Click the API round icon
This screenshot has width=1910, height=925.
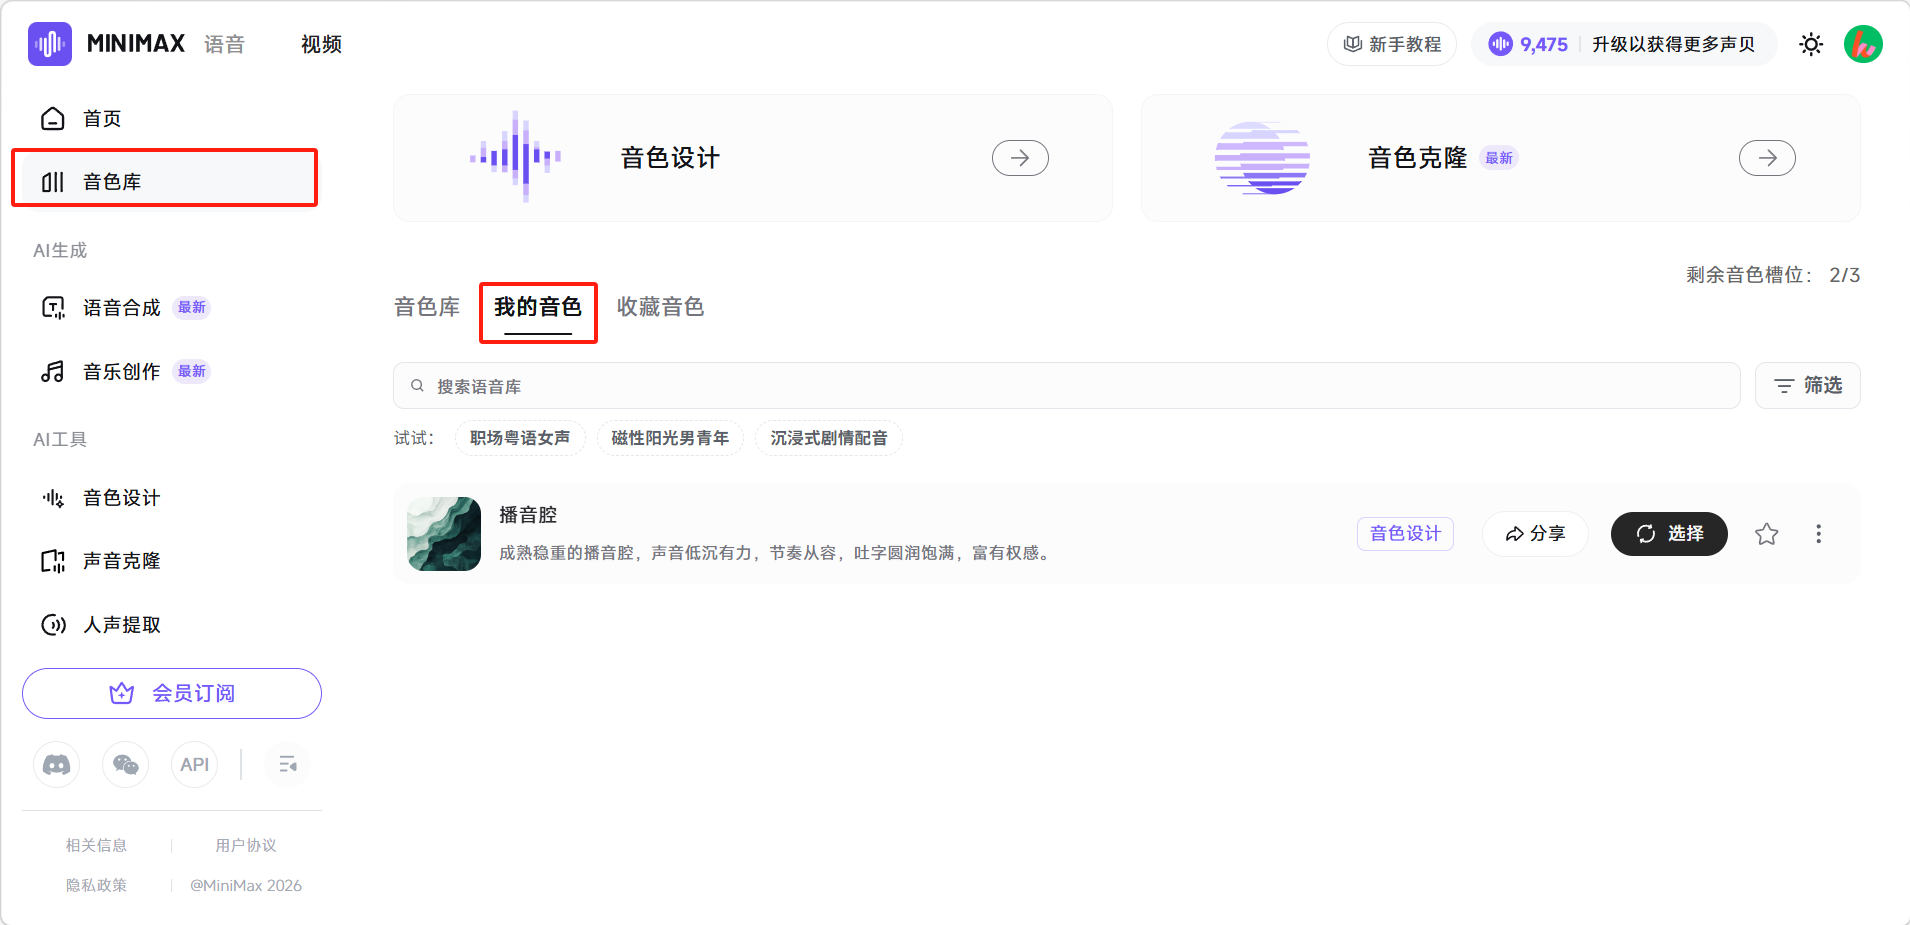click(x=194, y=765)
